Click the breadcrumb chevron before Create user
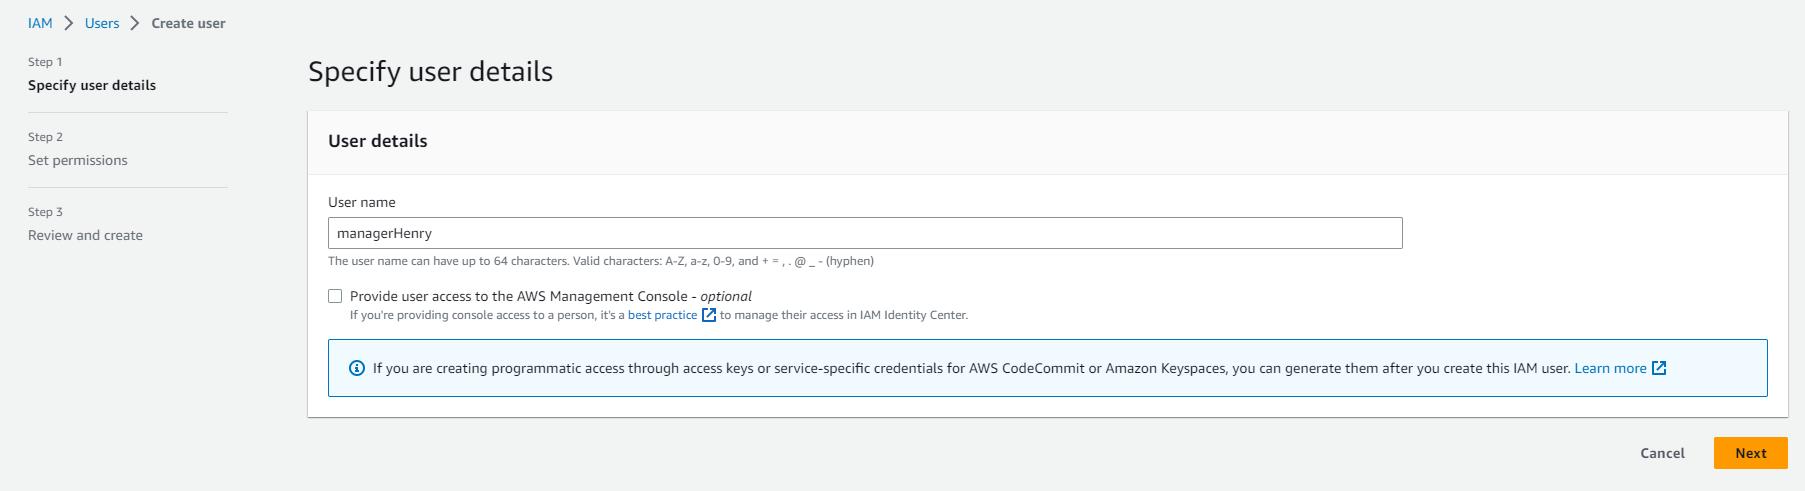The height and width of the screenshot is (491, 1805). coord(135,23)
